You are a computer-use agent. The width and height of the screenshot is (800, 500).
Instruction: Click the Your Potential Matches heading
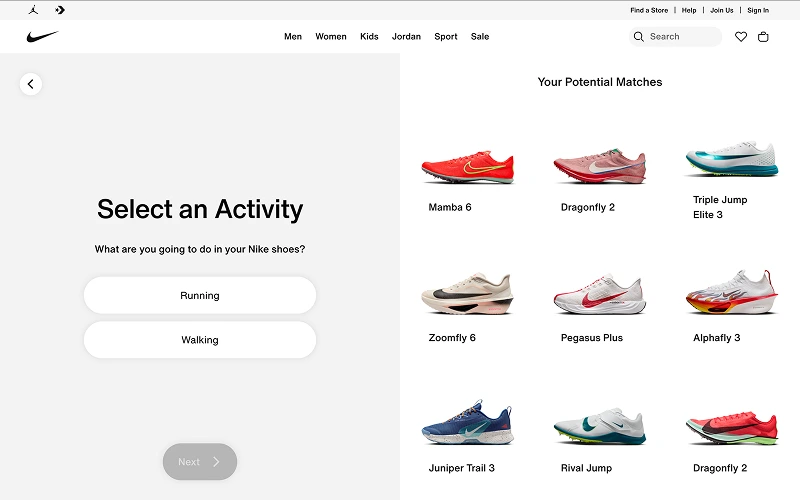[600, 82]
